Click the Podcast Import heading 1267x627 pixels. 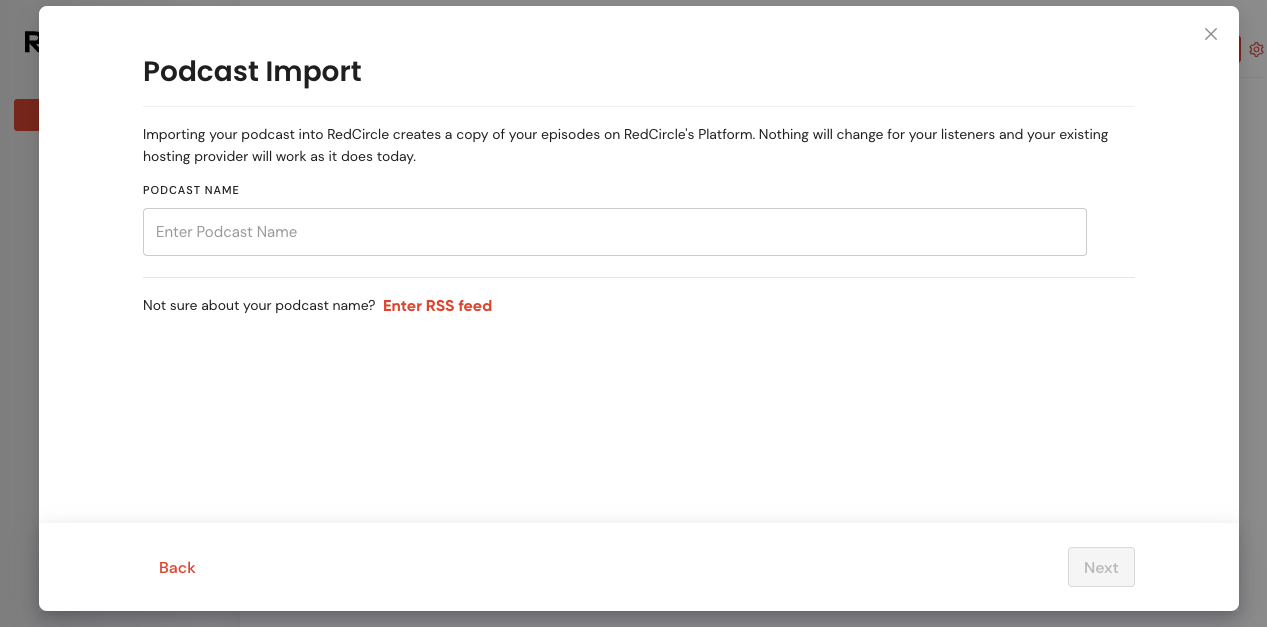pyautogui.click(x=252, y=72)
